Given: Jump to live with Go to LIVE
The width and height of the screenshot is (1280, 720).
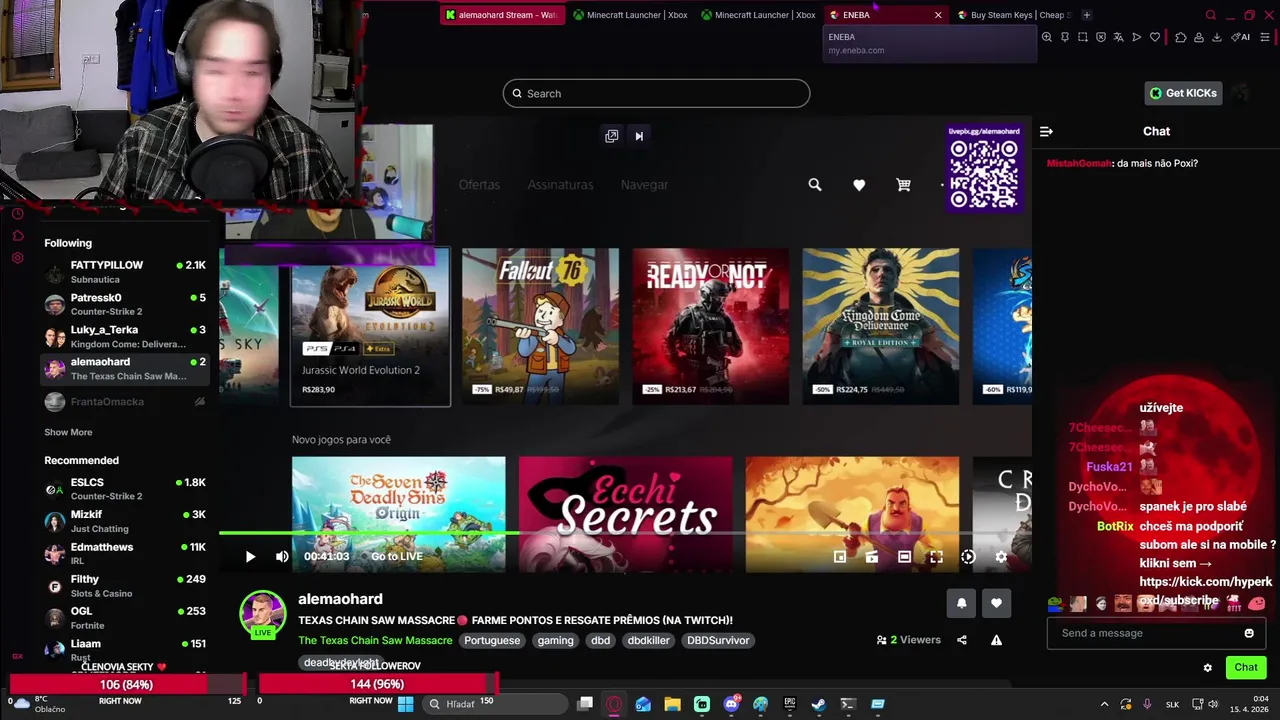Looking at the screenshot, I should (397, 556).
